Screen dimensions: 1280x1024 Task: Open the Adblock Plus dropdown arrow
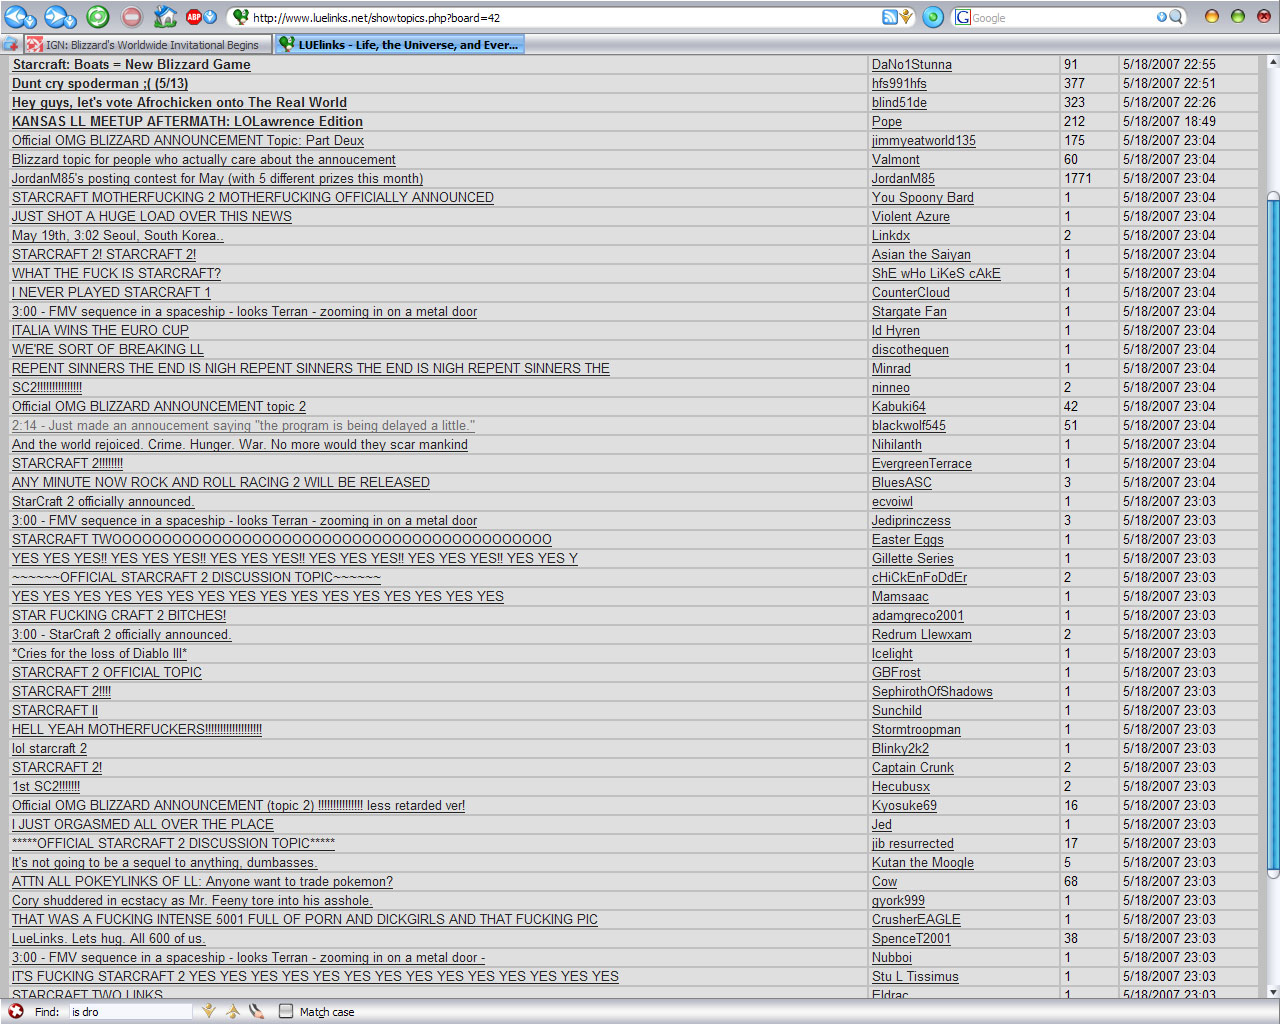click(211, 17)
